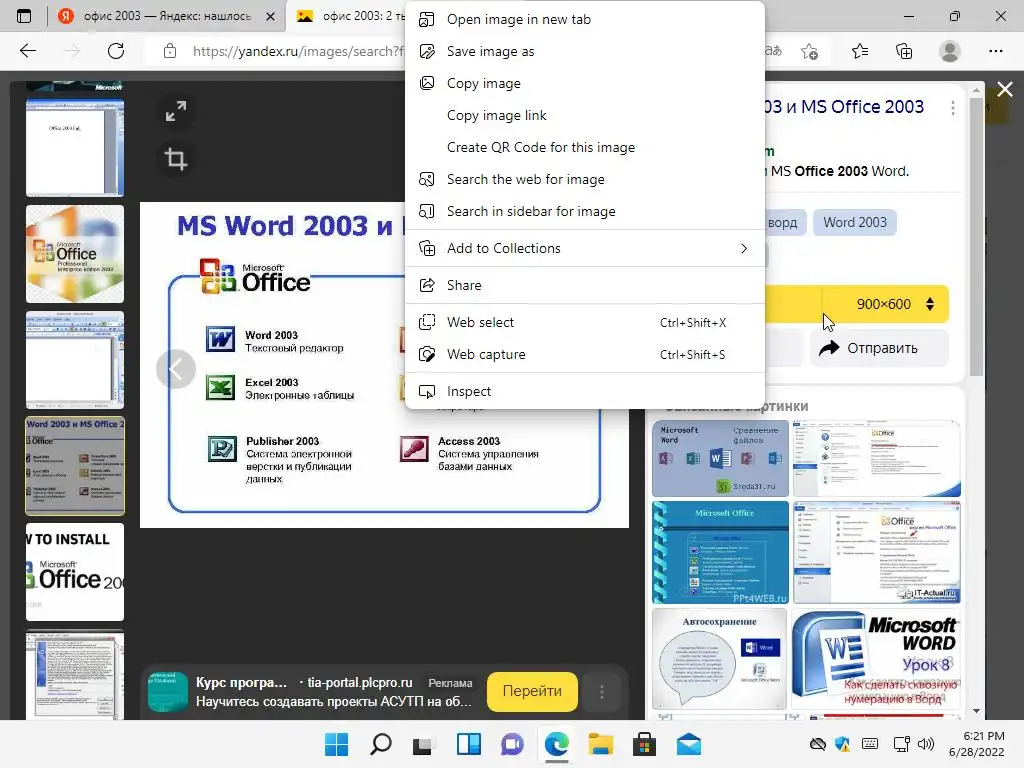Choose Search the web for image
The height and width of the screenshot is (768, 1024).
[584, 180]
